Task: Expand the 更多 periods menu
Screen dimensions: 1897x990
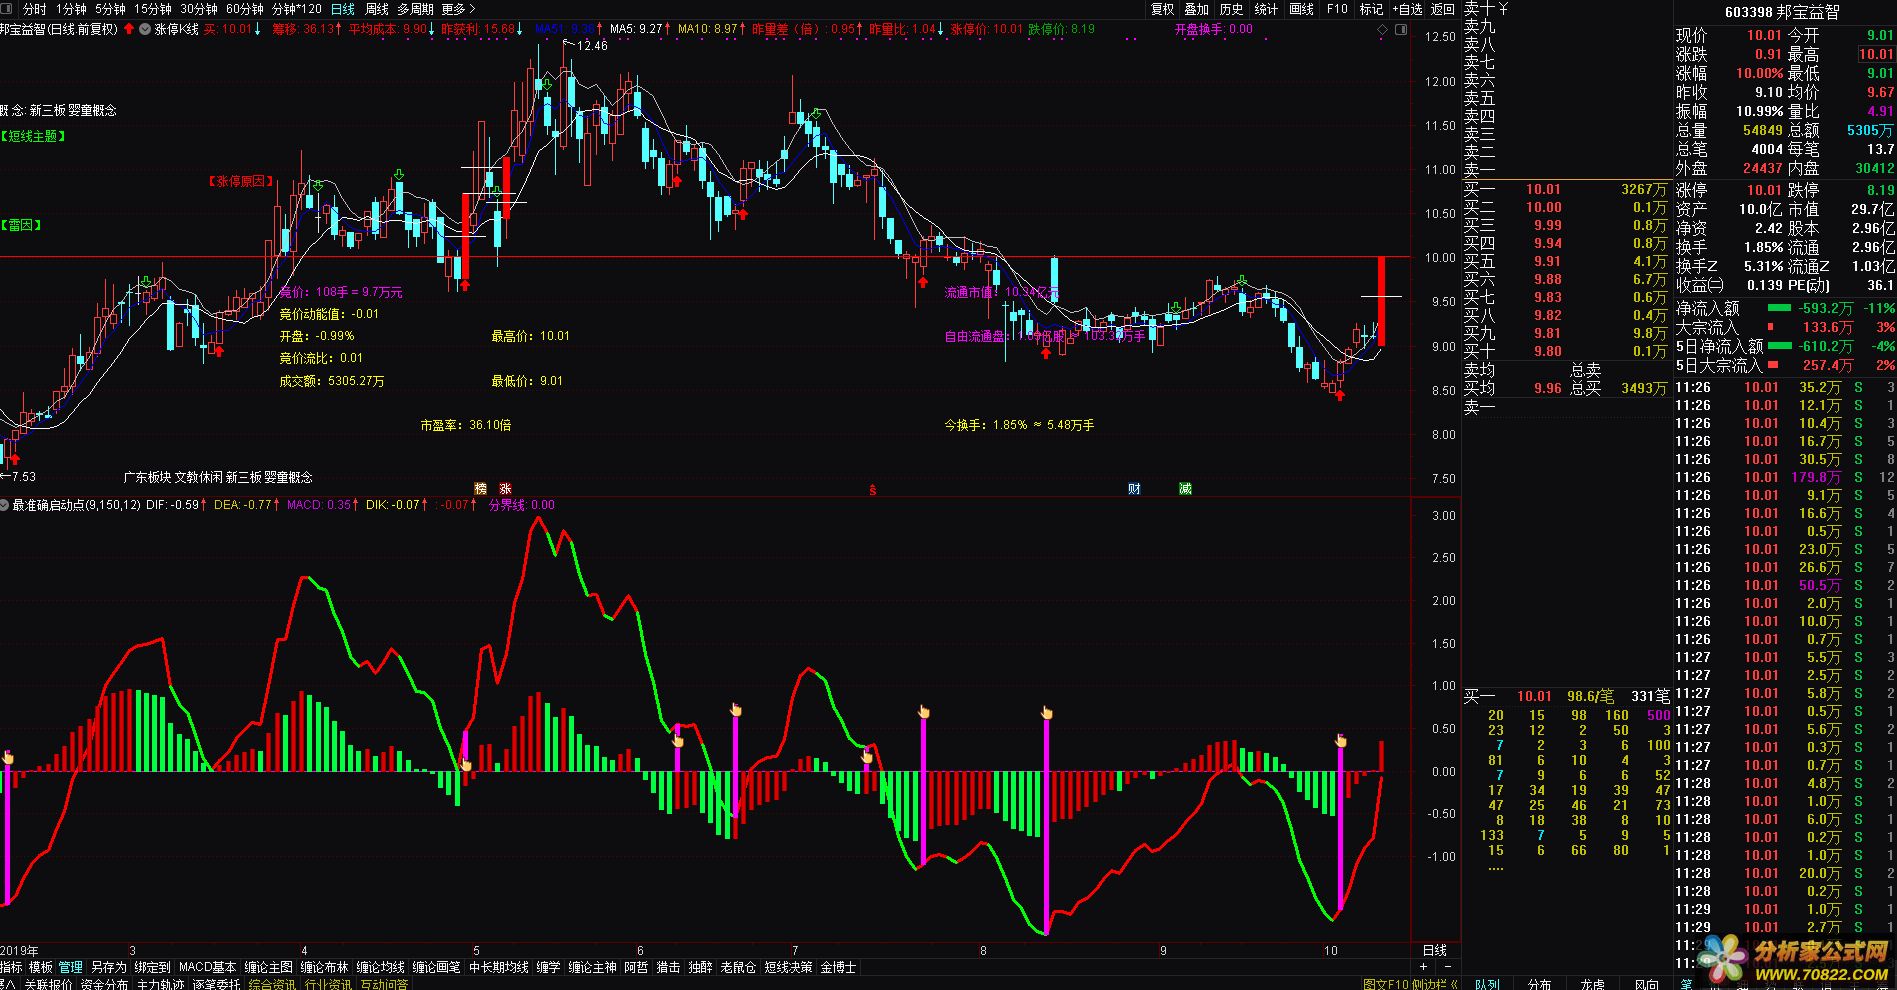Action: (458, 9)
